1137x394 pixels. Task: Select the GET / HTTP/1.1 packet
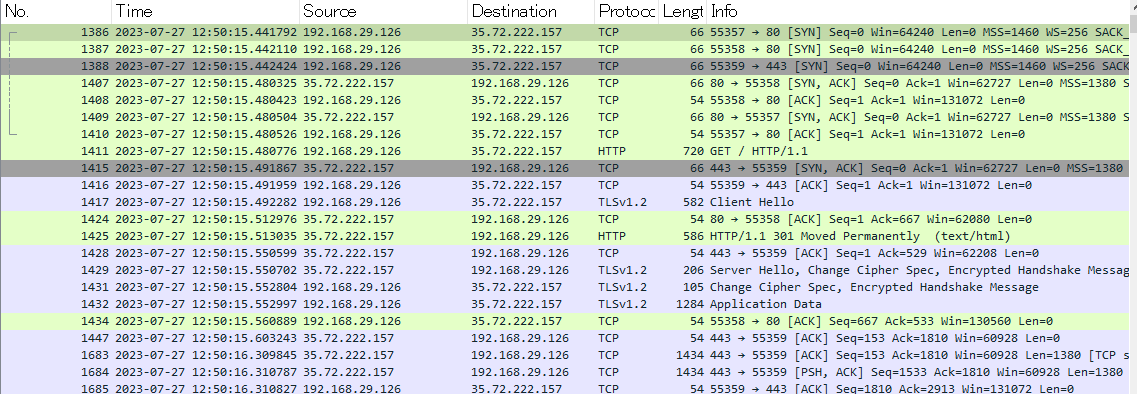point(565,151)
